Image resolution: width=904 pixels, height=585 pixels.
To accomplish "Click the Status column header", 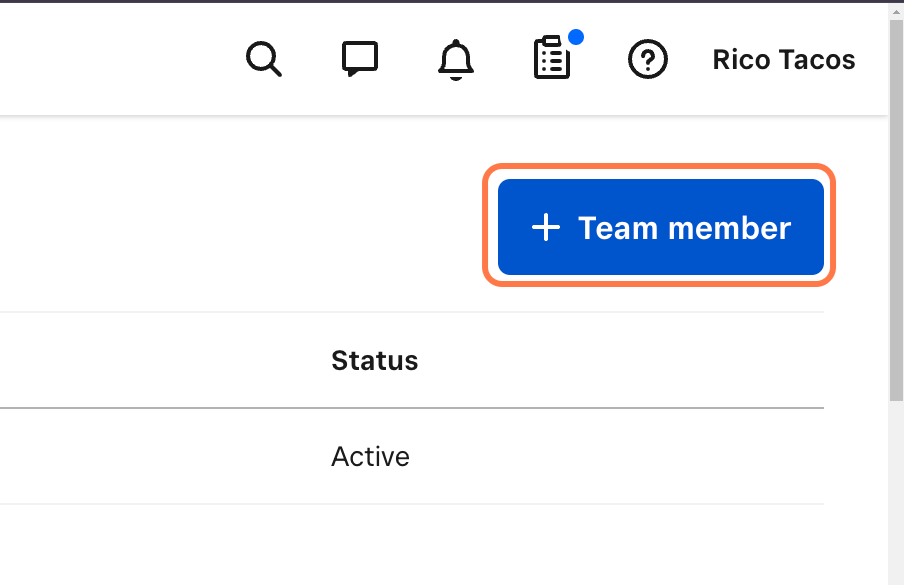I will pos(375,361).
